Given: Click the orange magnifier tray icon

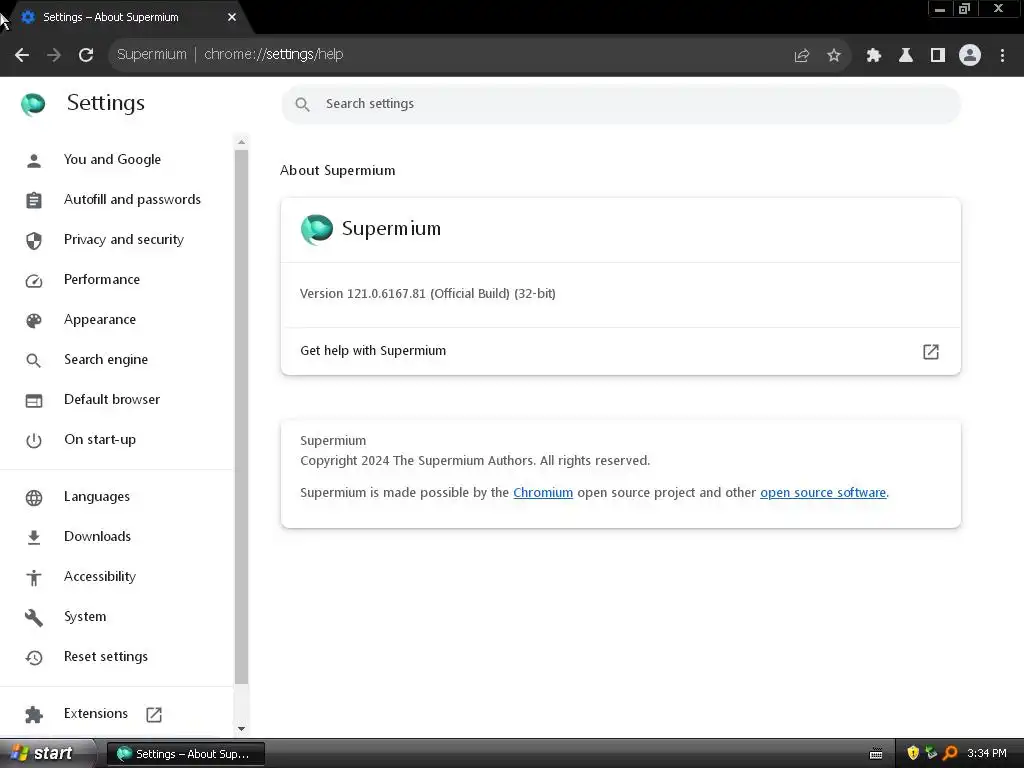Looking at the screenshot, I should coord(950,754).
